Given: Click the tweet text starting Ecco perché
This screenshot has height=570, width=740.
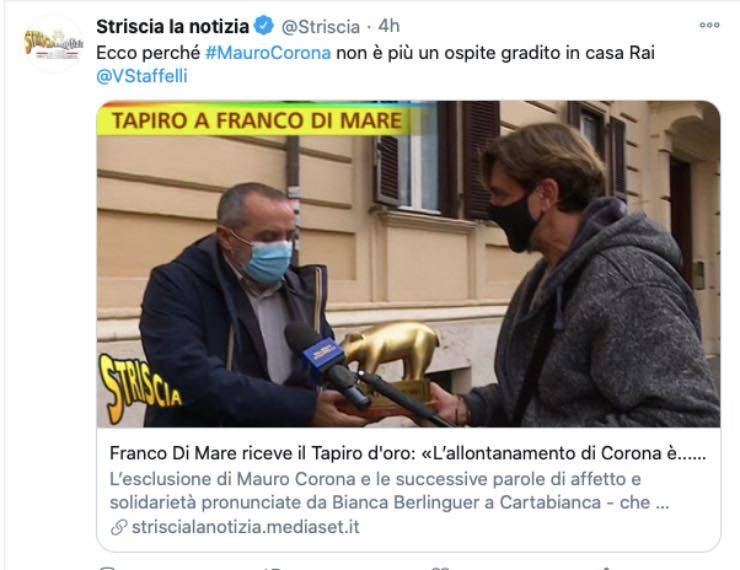Looking at the screenshot, I should pyautogui.click(x=375, y=64).
